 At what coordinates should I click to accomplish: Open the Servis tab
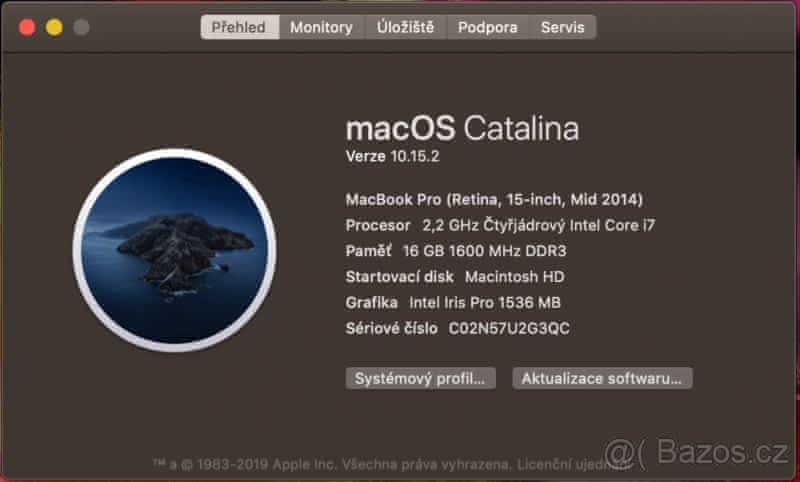tap(563, 27)
